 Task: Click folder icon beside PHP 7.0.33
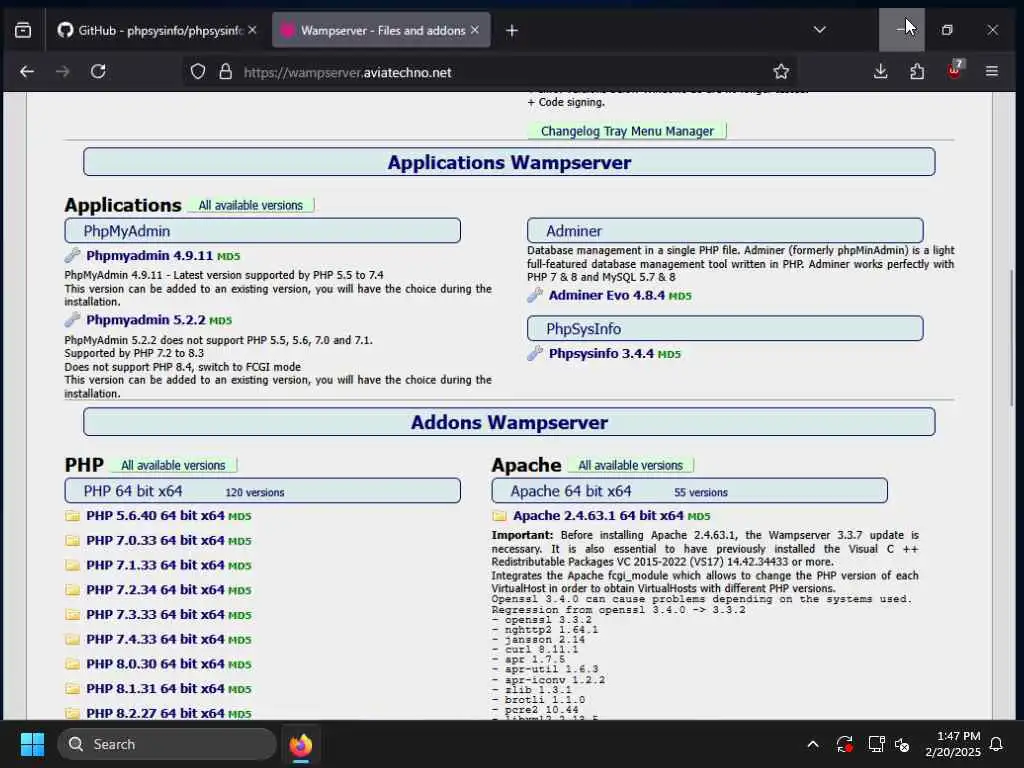coord(72,541)
